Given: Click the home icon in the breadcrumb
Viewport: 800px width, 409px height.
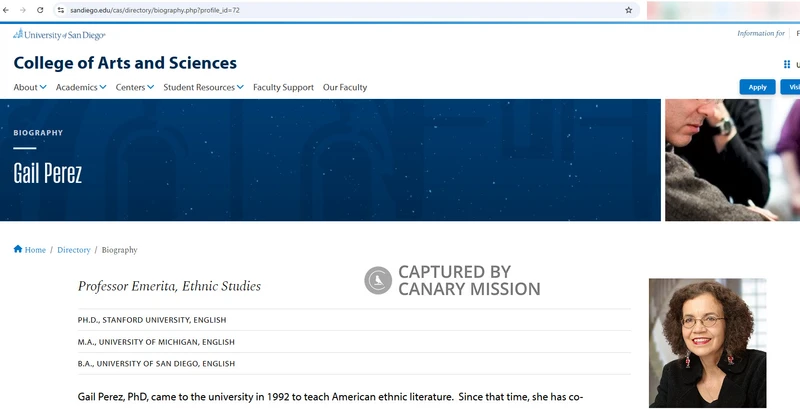Looking at the screenshot, I should tap(18, 249).
